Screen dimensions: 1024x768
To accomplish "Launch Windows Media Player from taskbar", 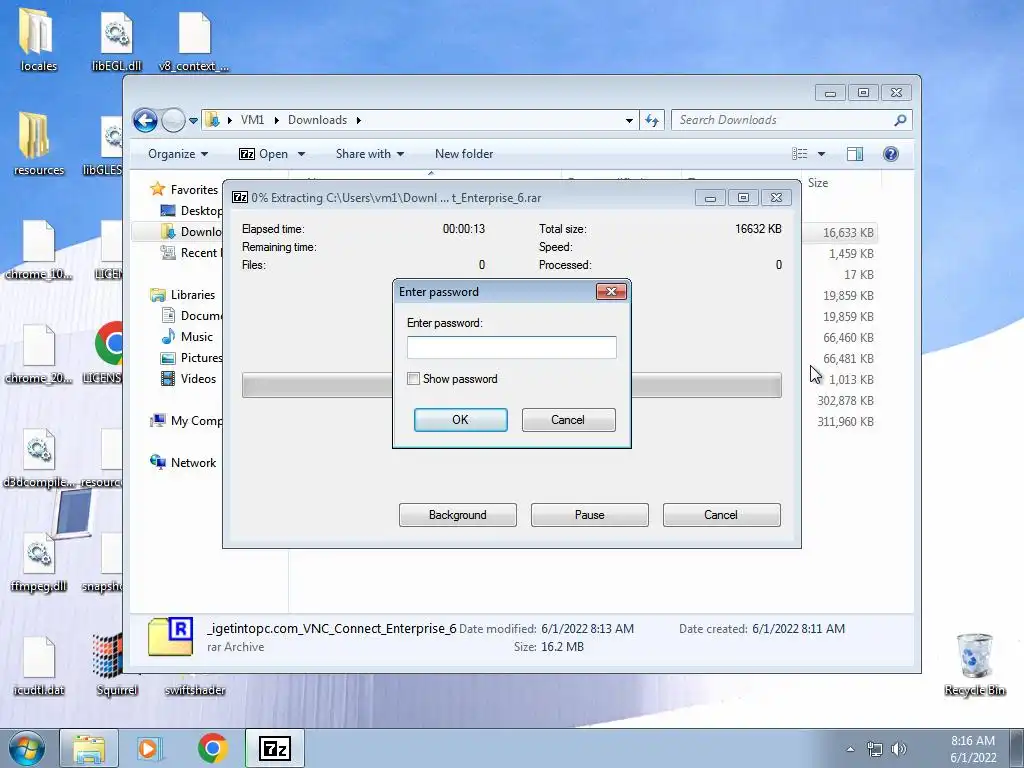I will point(150,748).
